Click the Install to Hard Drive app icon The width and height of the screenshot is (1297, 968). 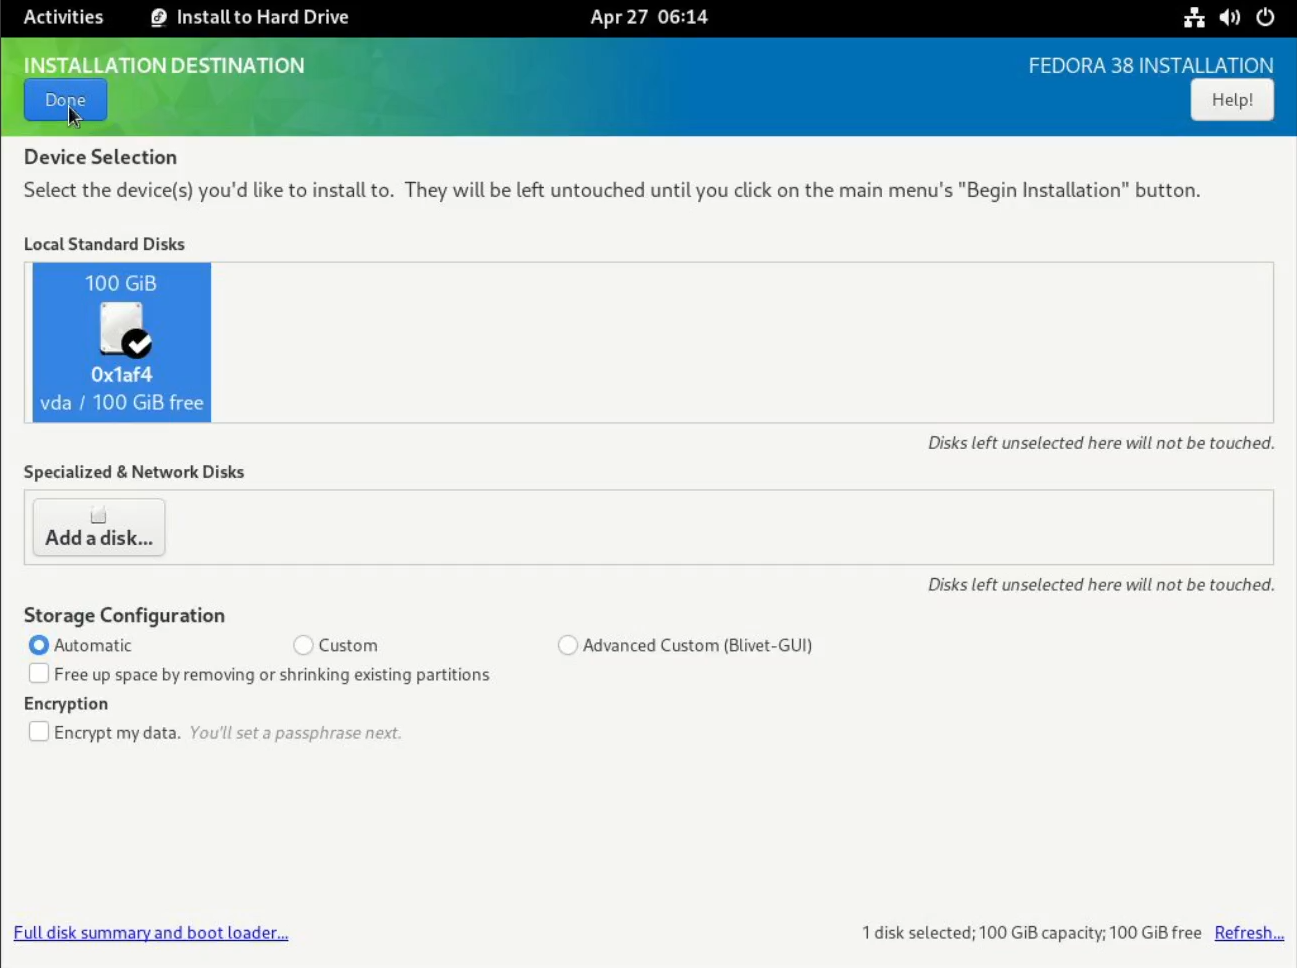[x=158, y=17]
